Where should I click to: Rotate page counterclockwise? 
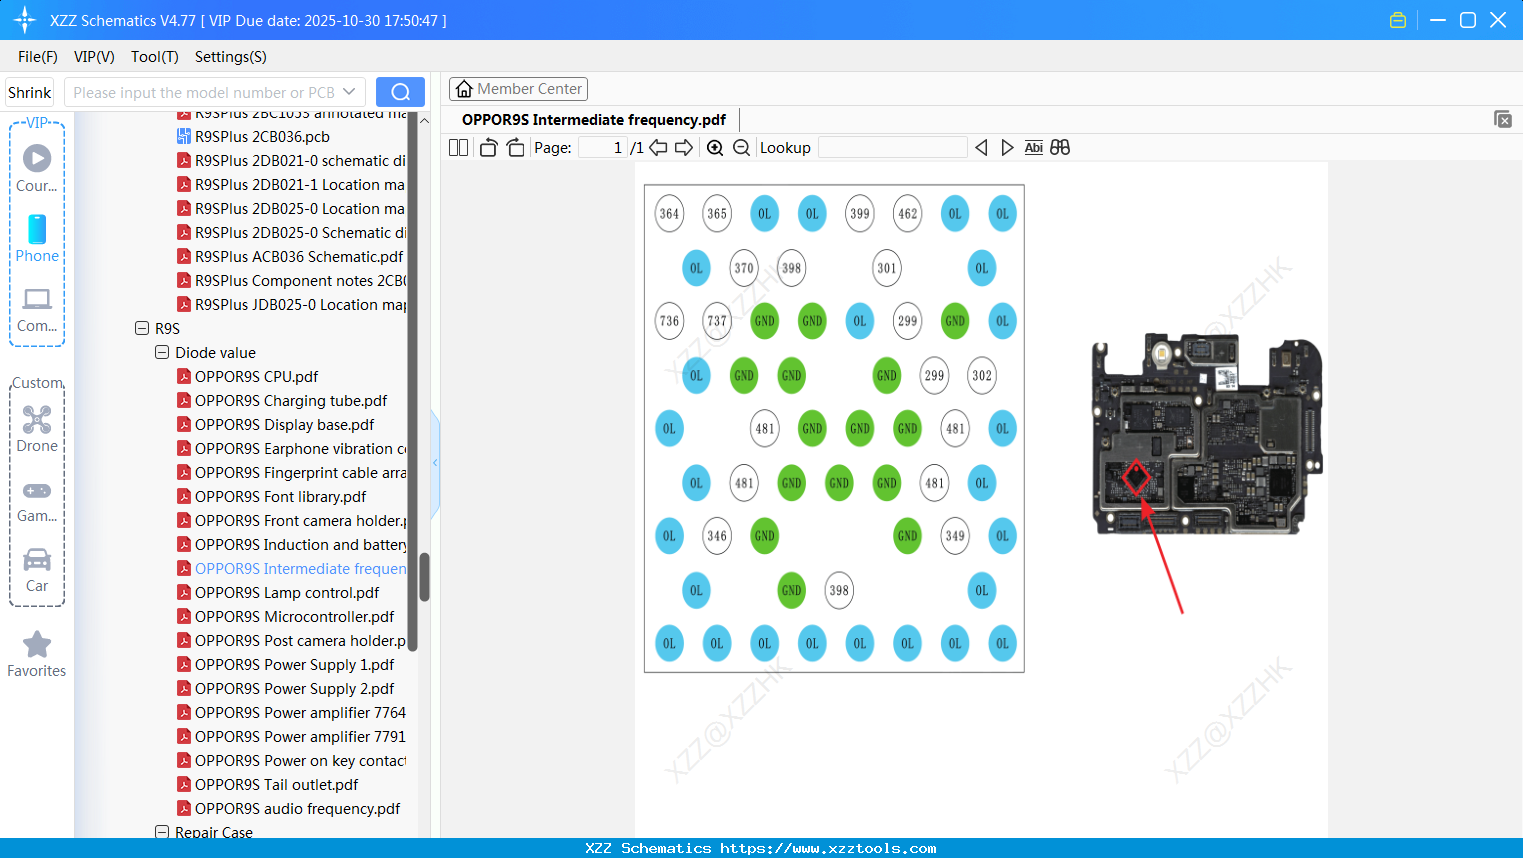tap(488, 148)
